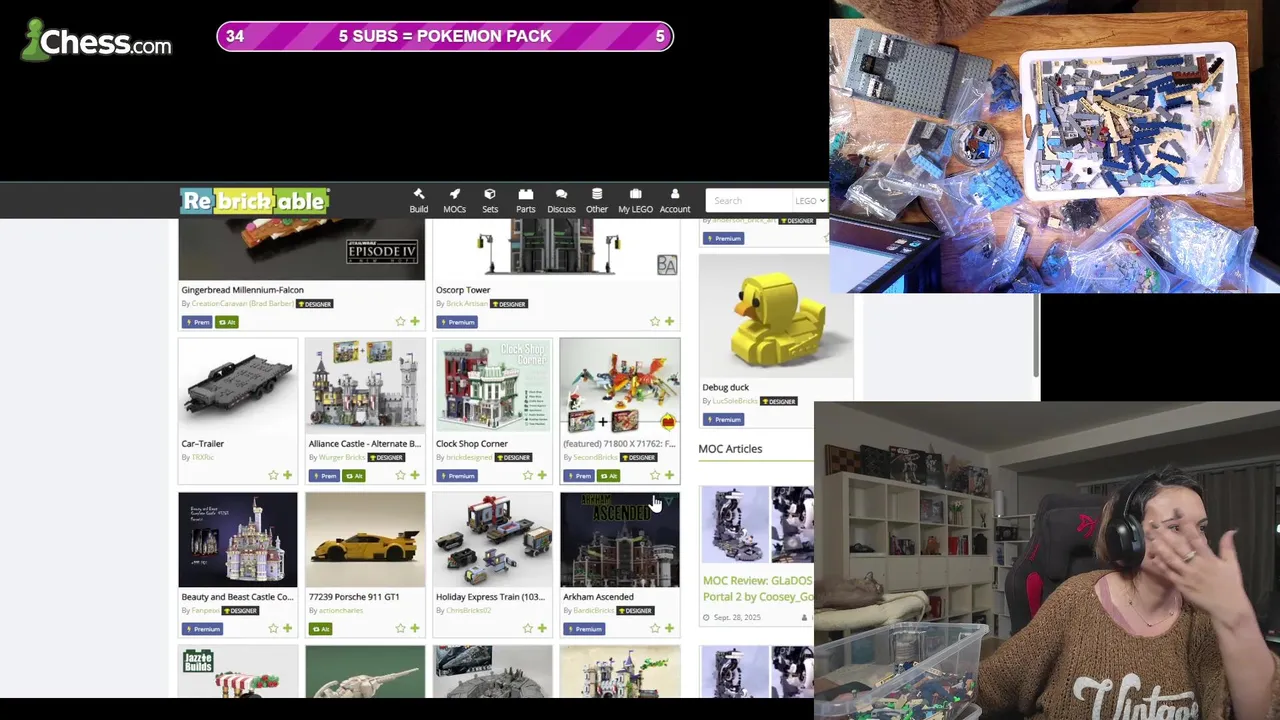Open the Holiday Express Train thumbnail

(492, 540)
